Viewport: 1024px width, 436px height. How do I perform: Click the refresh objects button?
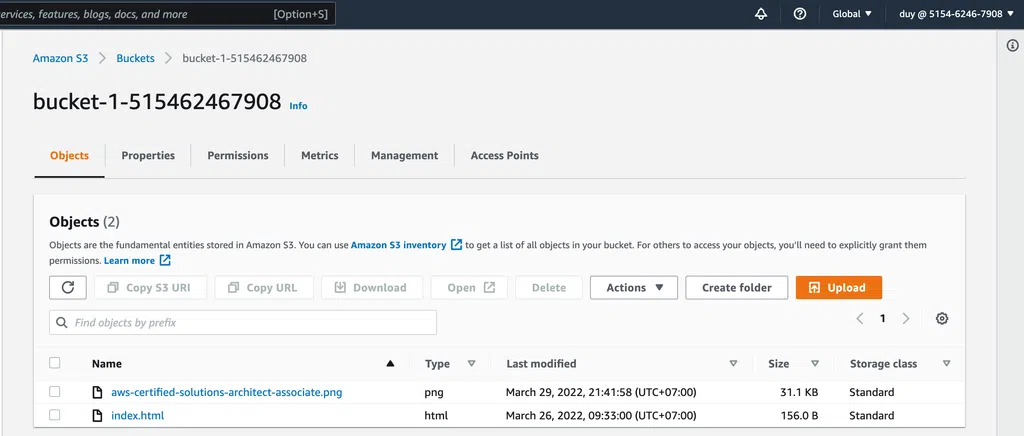(68, 287)
